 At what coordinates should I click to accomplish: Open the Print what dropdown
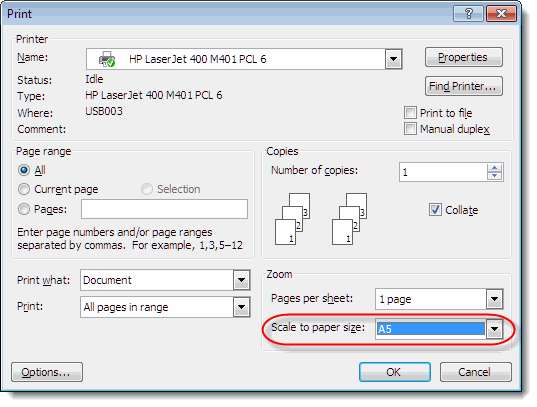241,280
